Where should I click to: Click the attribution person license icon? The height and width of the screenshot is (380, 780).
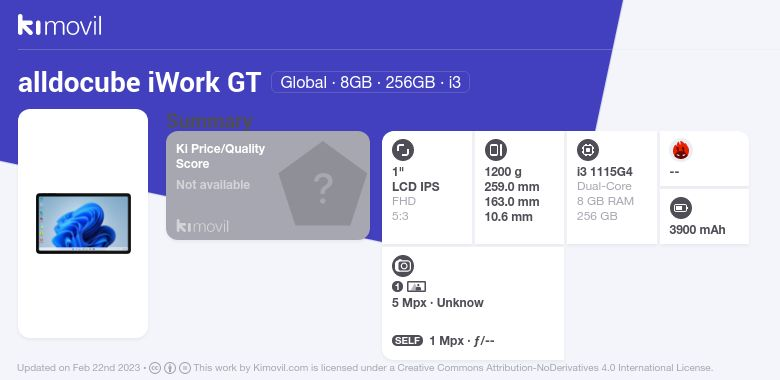[170, 368]
